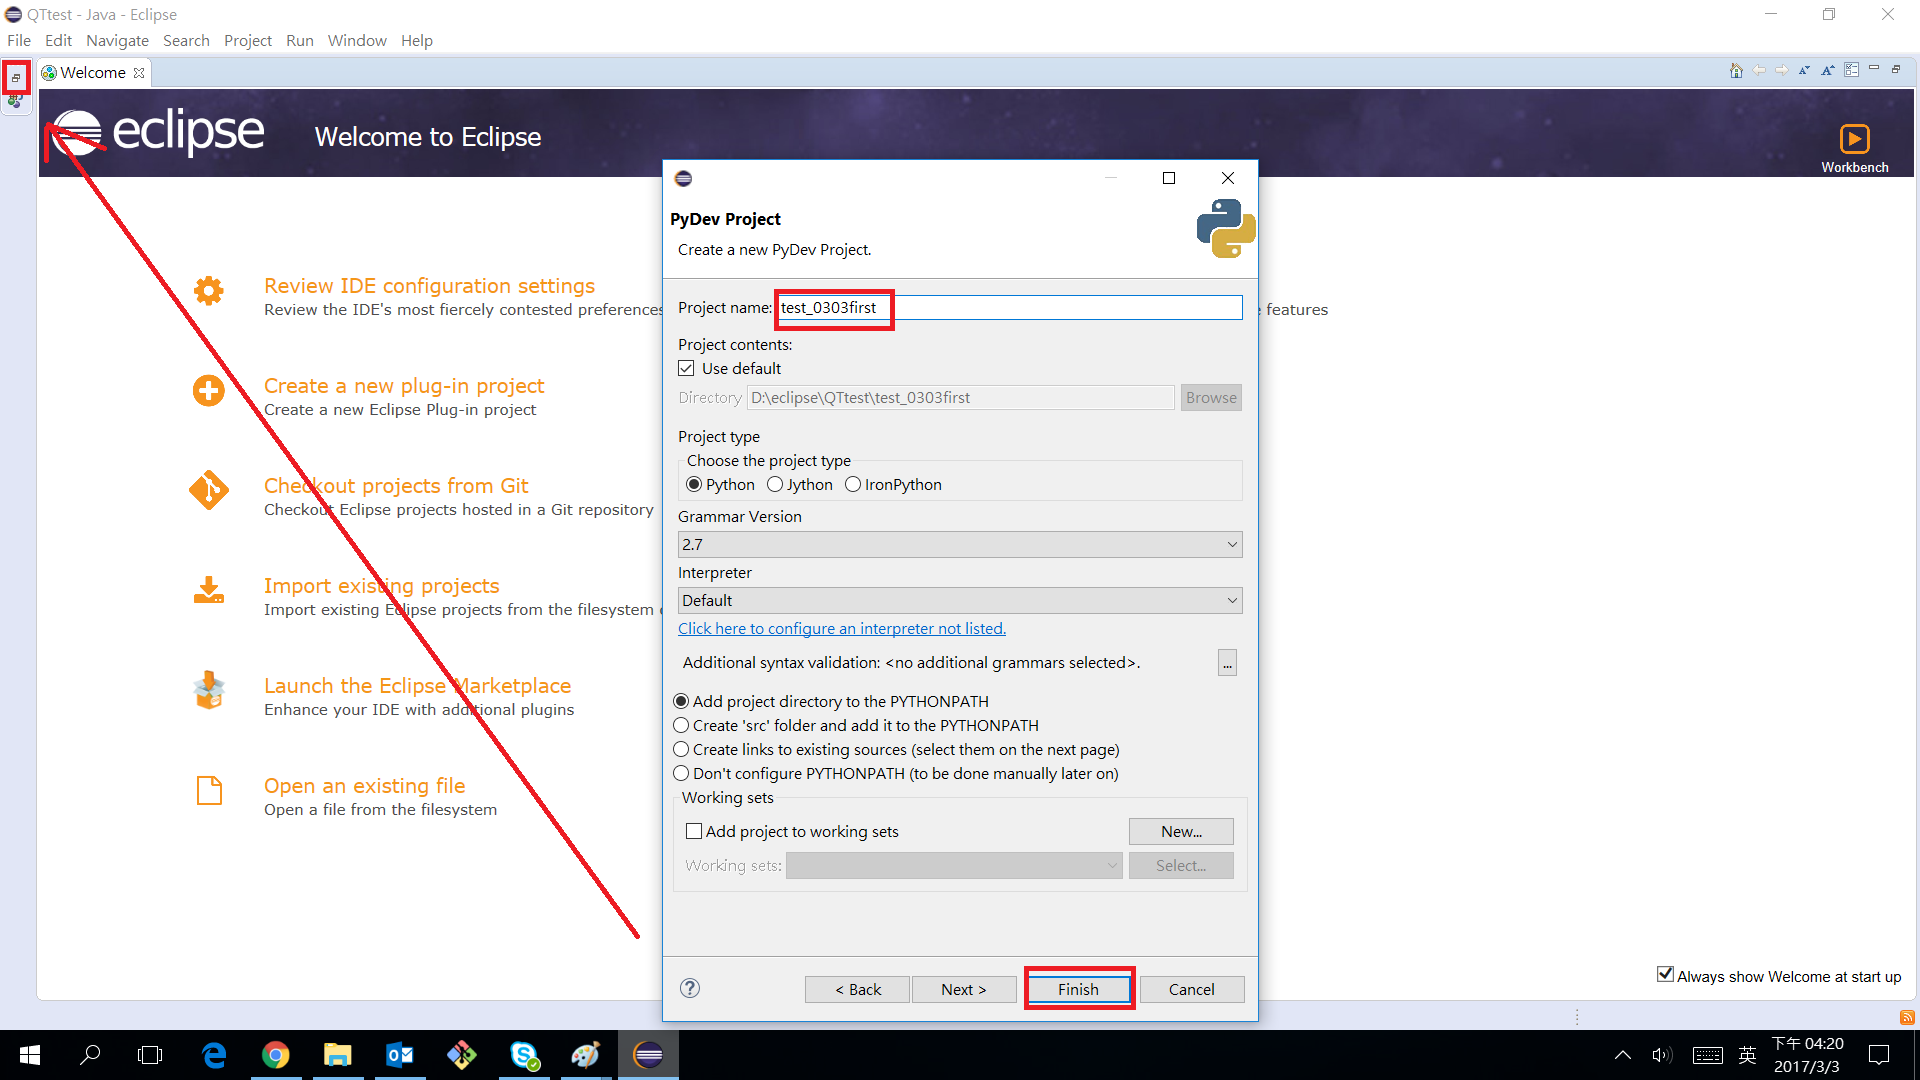
Task: Open the Action Center notification icon
Action: click(1880, 1055)
